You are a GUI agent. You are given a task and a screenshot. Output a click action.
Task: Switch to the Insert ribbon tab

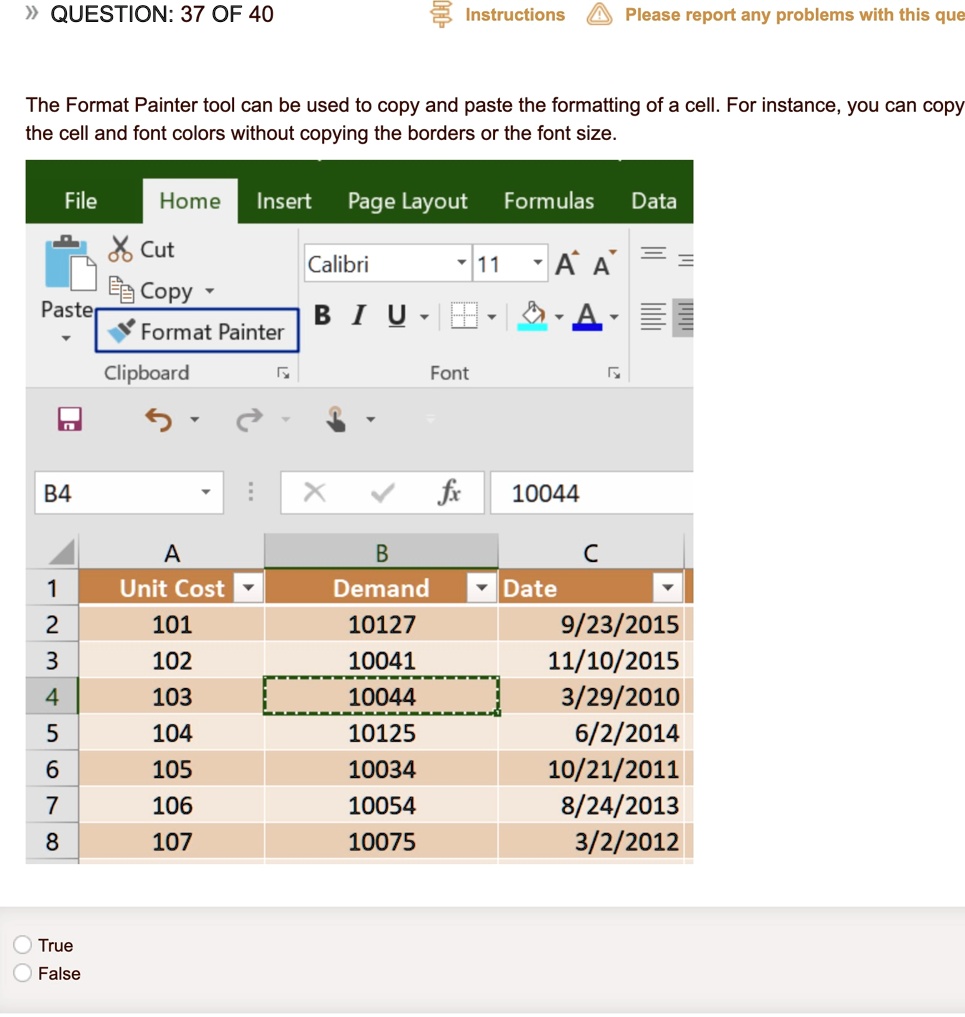click(x=284, y=201)
